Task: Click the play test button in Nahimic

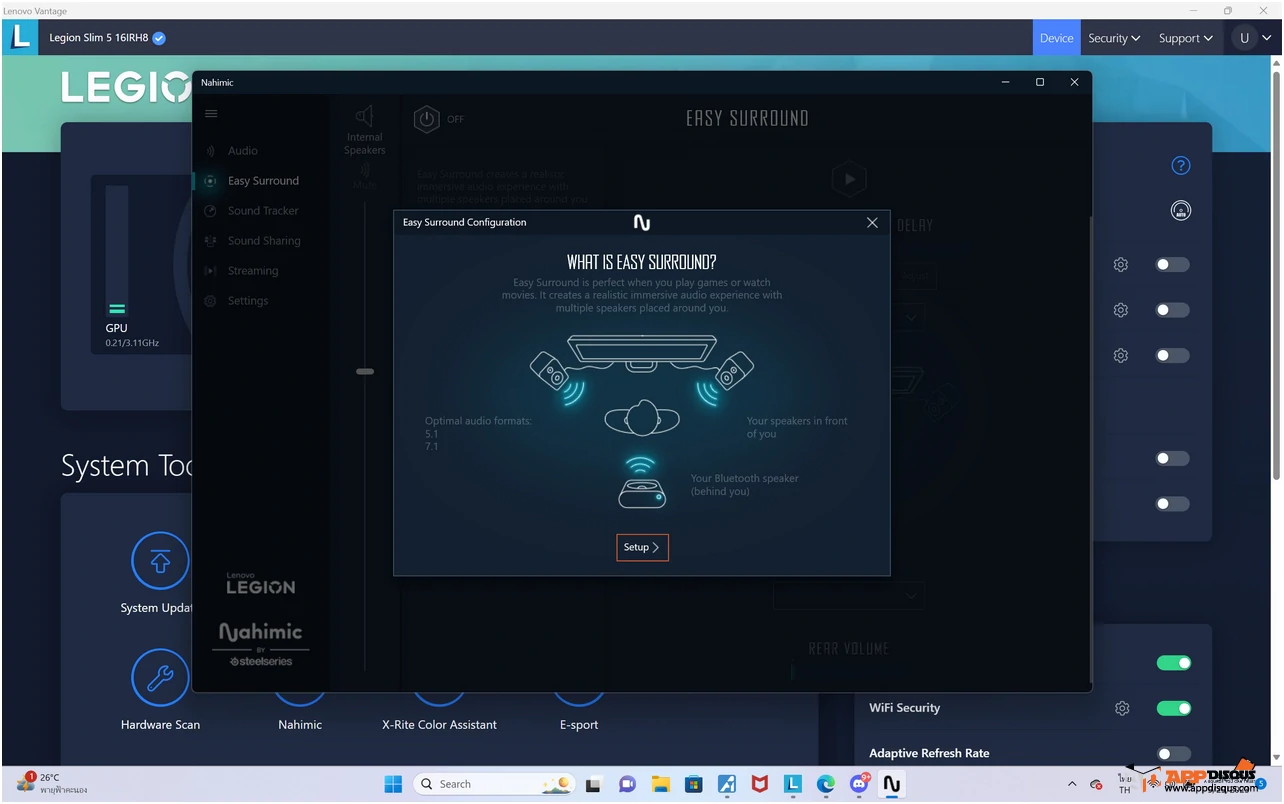Action: (x=849, y=180)
